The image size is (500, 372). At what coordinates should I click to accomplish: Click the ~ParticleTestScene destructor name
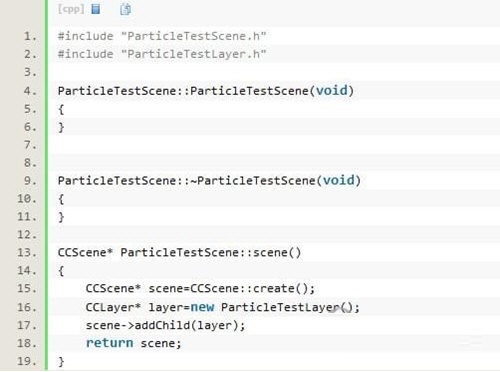point(253,180)
